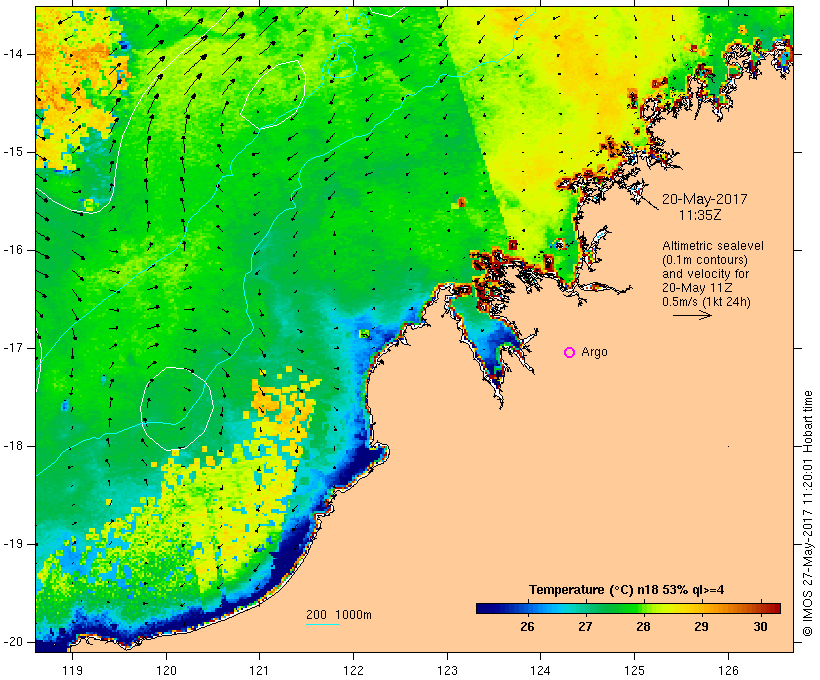Image resolution: width=820 pixels, height=680 pixels.
Task: Click the longitude axis label '124'
Action: click(x=540, y=670)
